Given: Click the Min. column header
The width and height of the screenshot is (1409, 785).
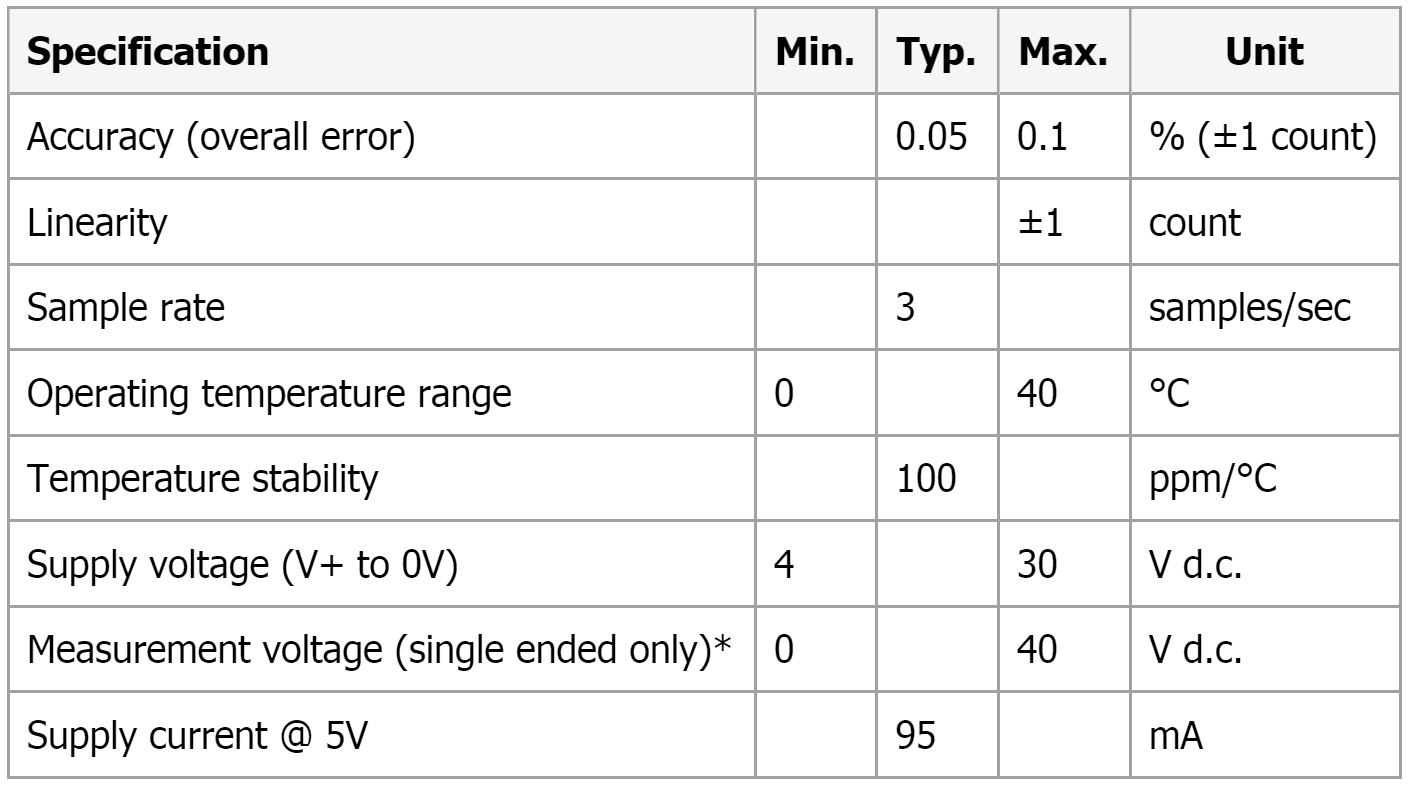Looking at the screenshot, I should point(815,53).
